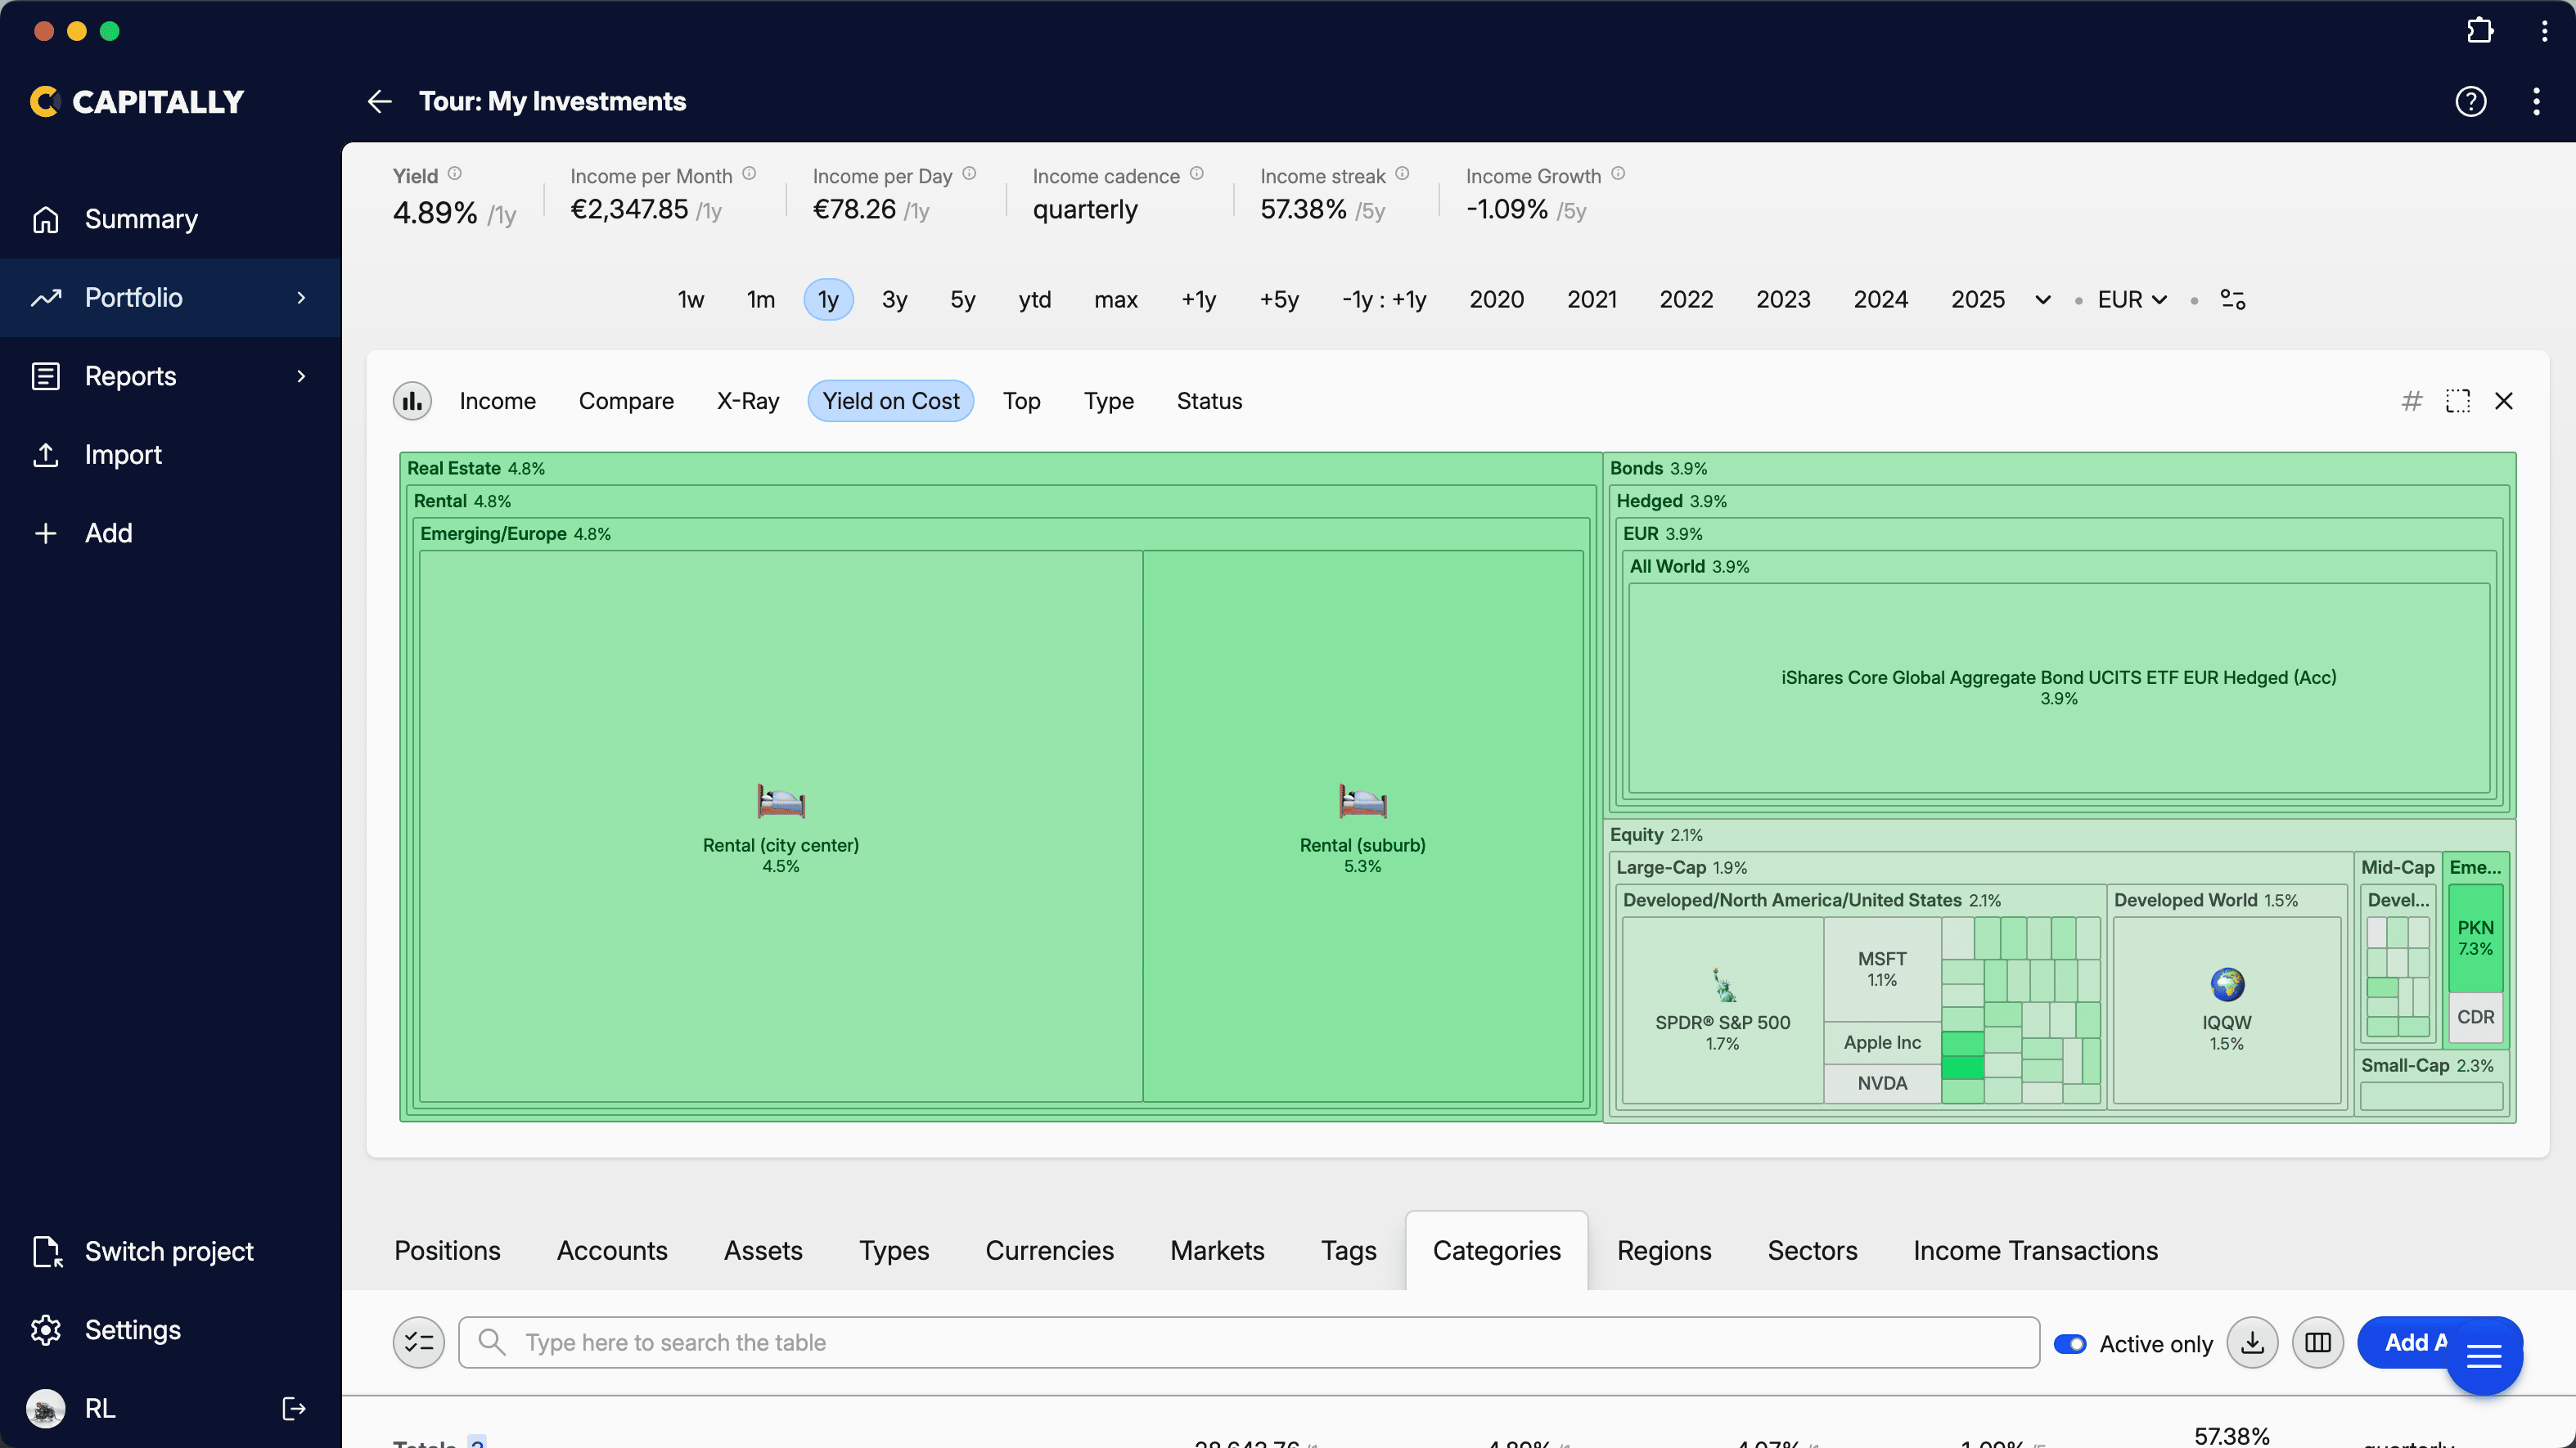2576x1448 pixels.
Task: Click the IQQW treemap tile
Action: (x=2227, y=1010)
